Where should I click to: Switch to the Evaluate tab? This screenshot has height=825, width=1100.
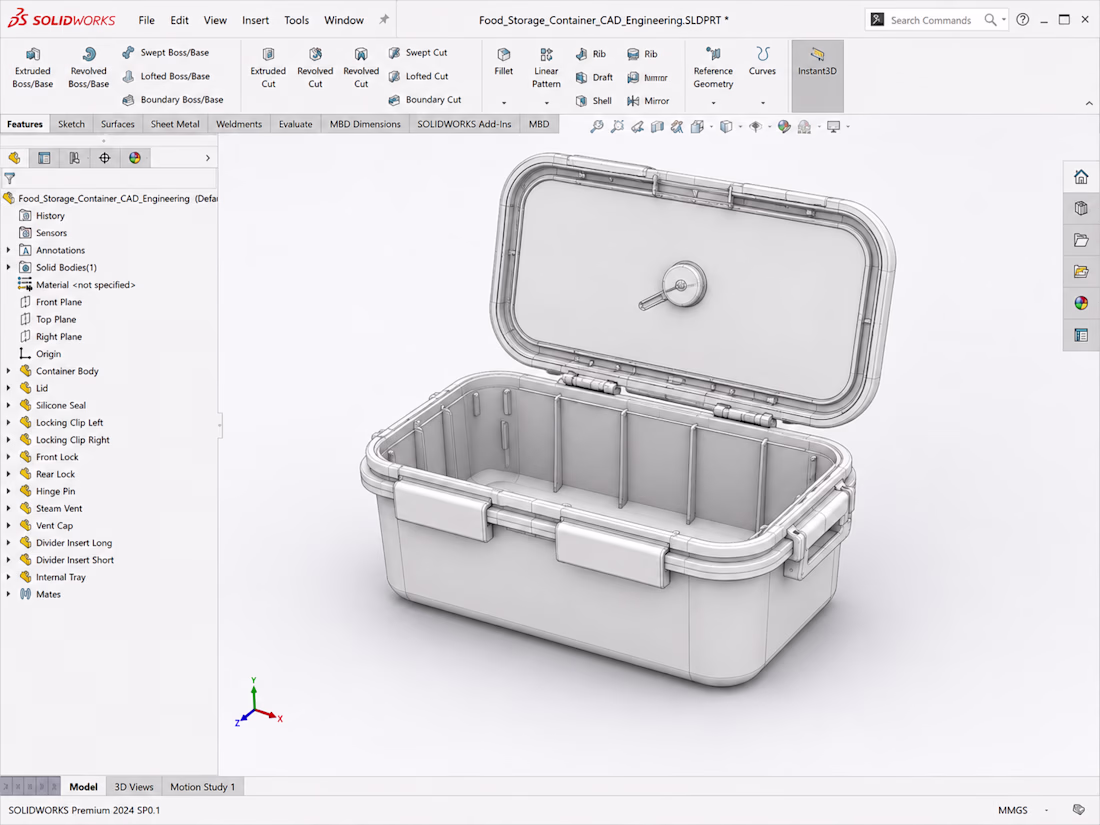click(x=295, y=124)
